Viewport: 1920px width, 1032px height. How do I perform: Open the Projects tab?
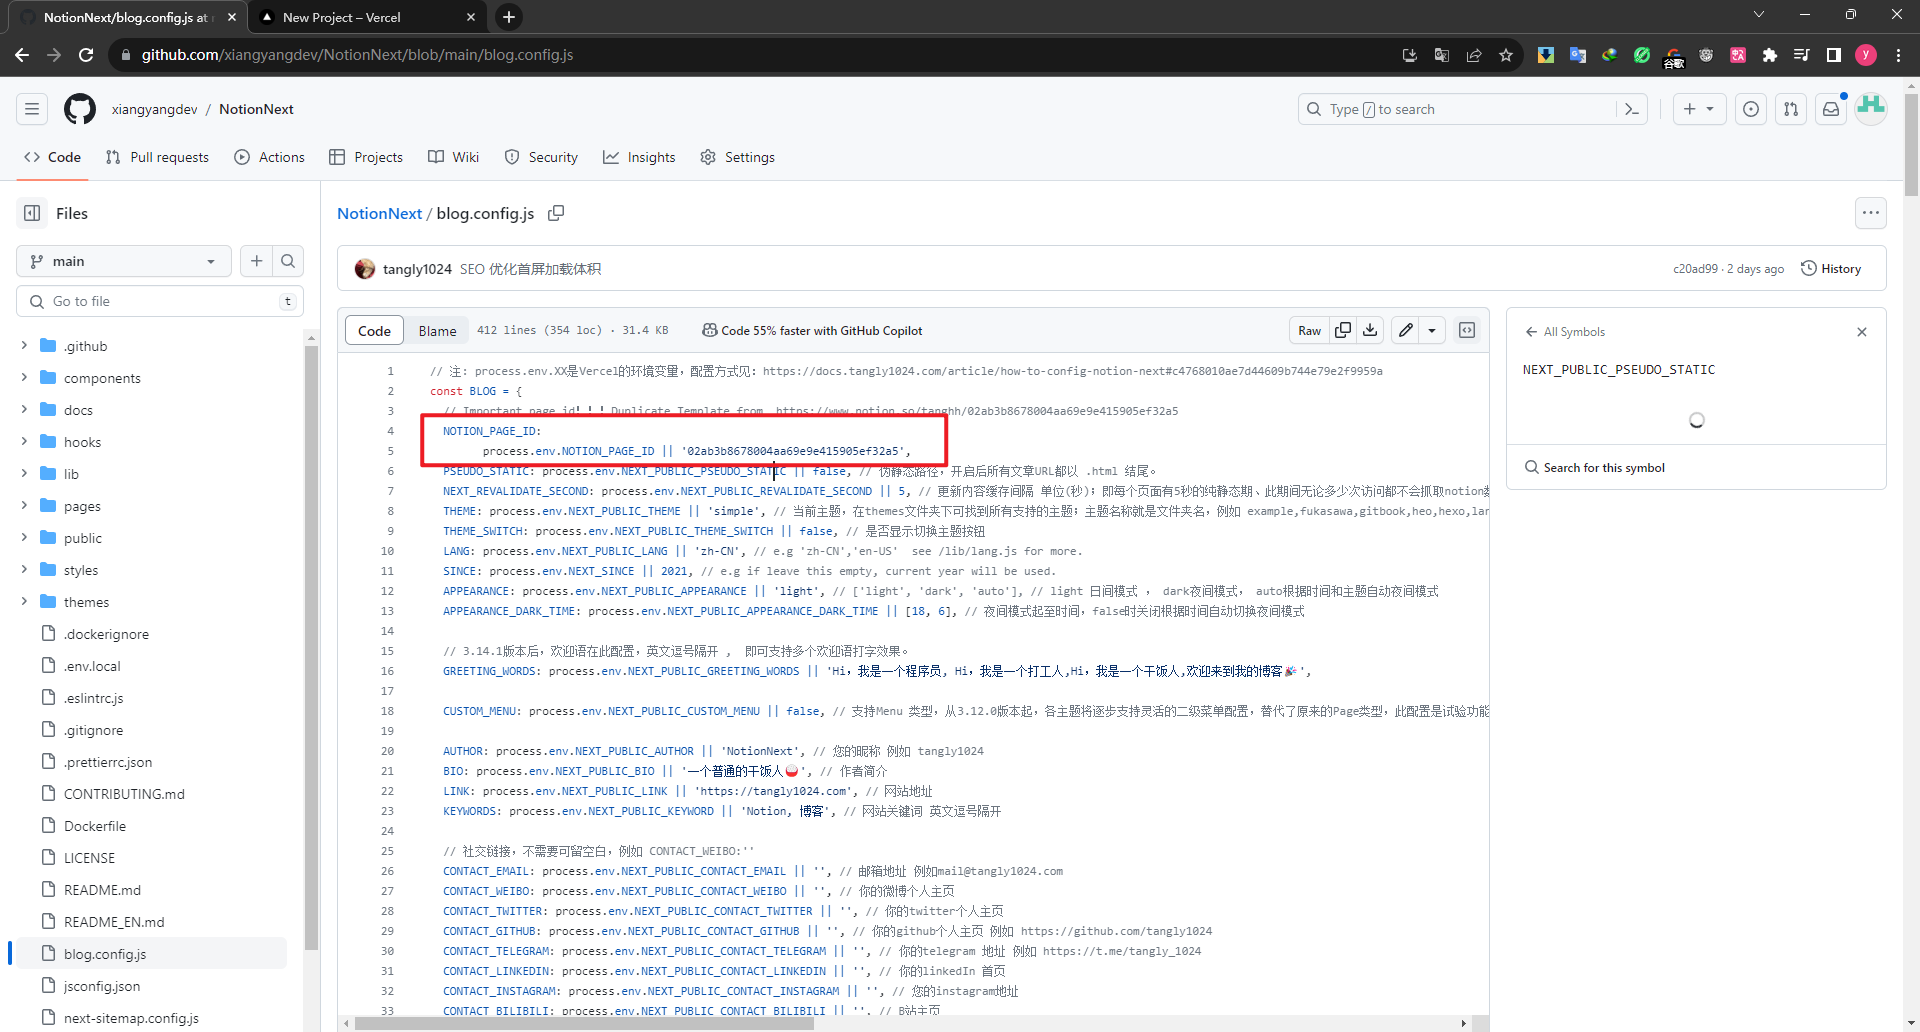point(366,157)
